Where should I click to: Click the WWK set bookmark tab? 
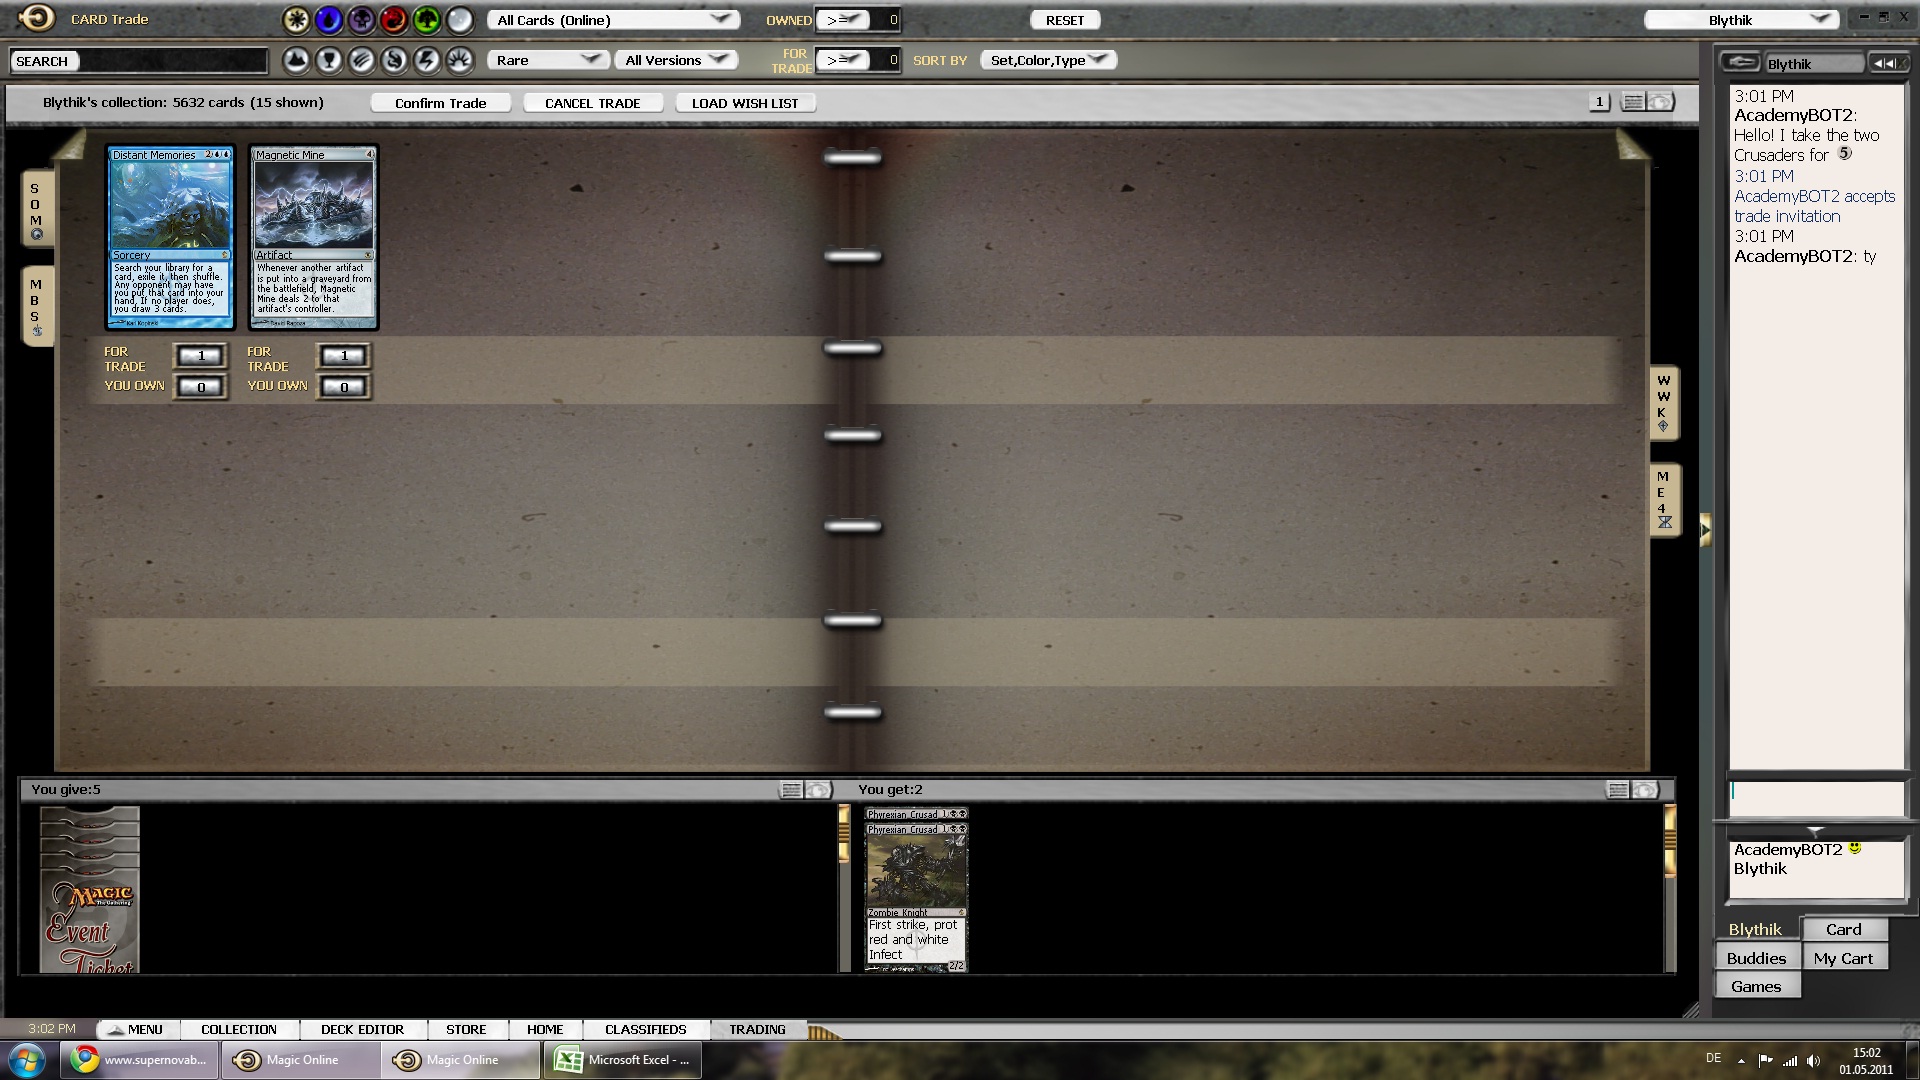click(1663, 402)
